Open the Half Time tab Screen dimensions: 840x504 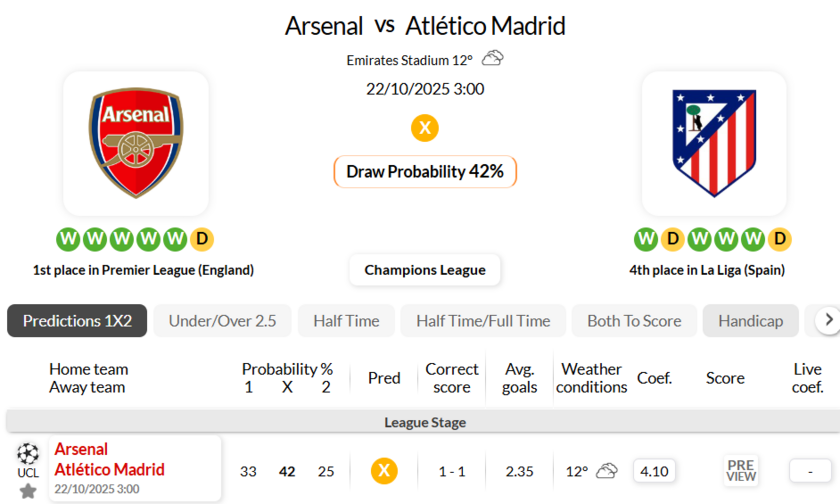tap(346, 321)
